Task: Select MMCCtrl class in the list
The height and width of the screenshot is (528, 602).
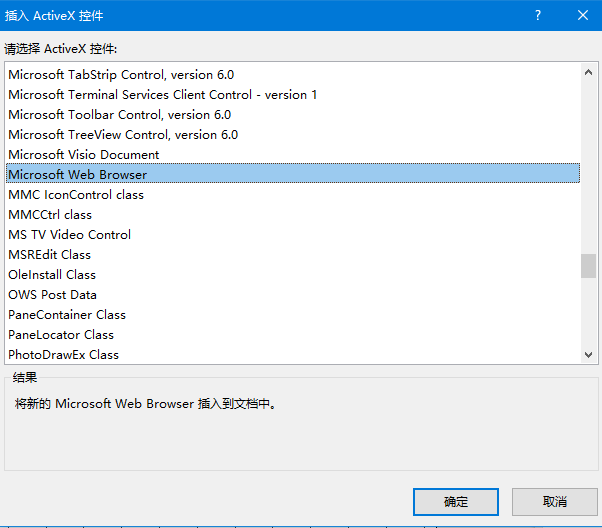Action: coord(50,215)
